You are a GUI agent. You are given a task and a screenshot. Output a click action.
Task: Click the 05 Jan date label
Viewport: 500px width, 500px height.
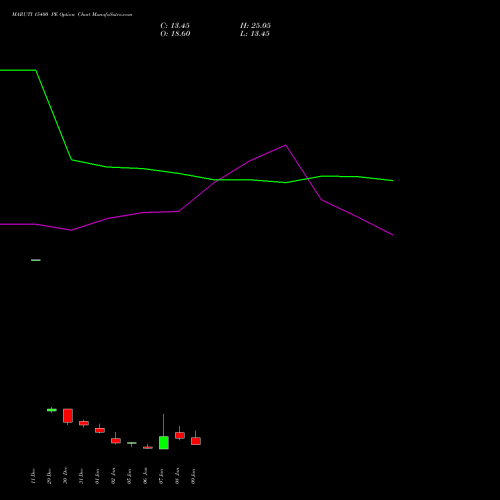pos(129,476)
